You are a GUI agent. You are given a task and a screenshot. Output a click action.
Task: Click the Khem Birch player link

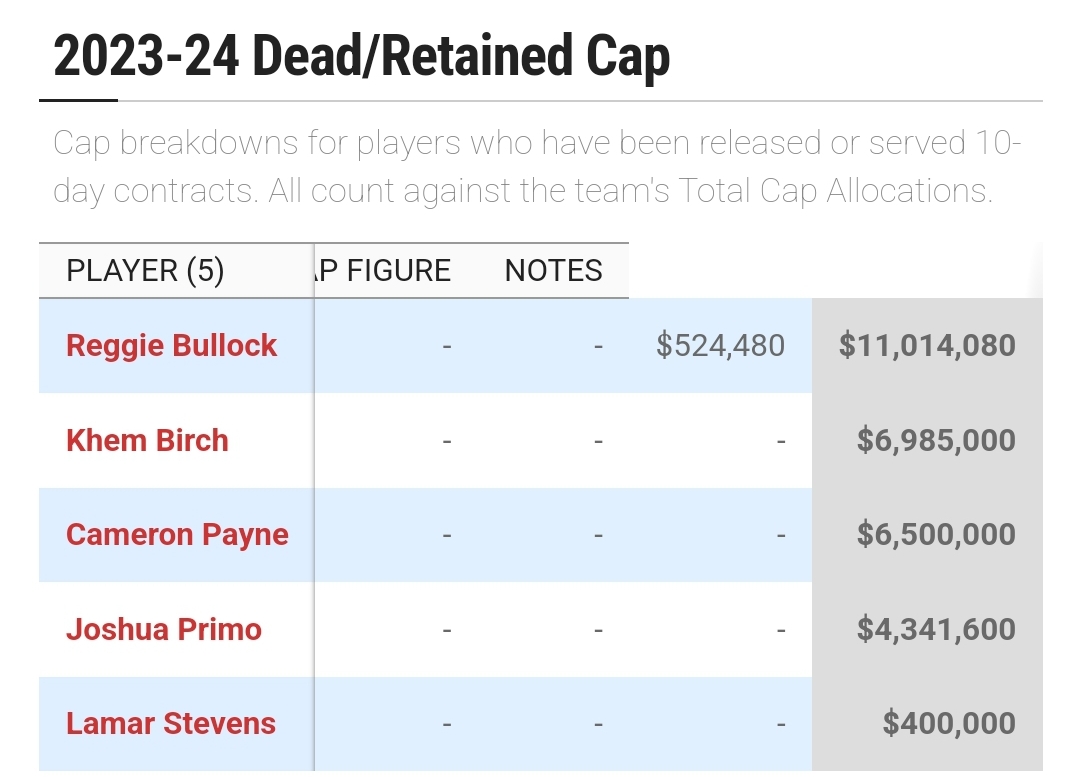[147, 440]
